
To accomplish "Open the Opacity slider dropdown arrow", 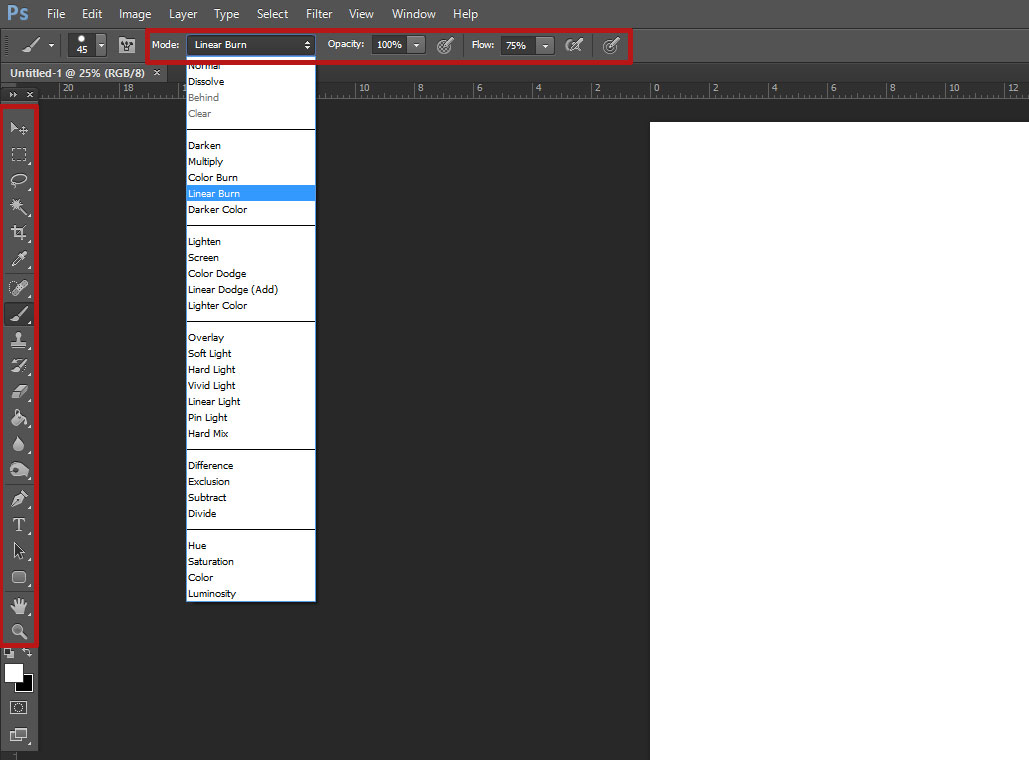I will click(x=416, y=45).
